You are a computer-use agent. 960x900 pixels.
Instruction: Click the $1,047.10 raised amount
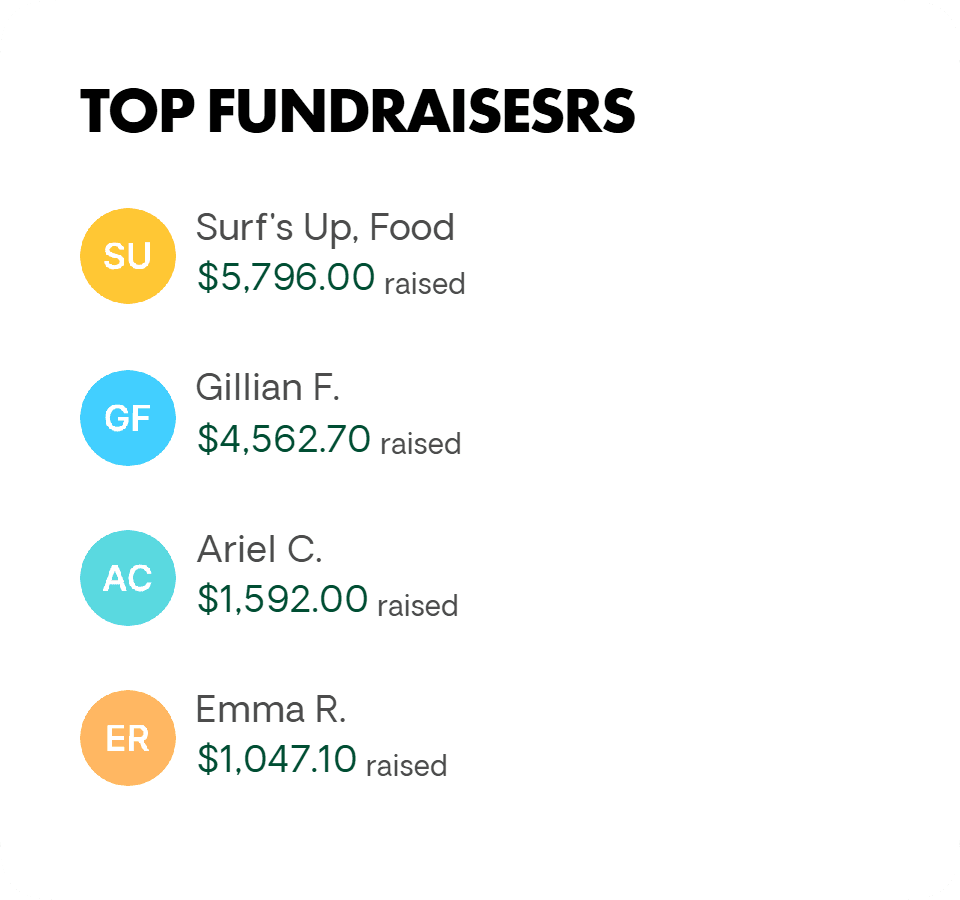point(277,759)
